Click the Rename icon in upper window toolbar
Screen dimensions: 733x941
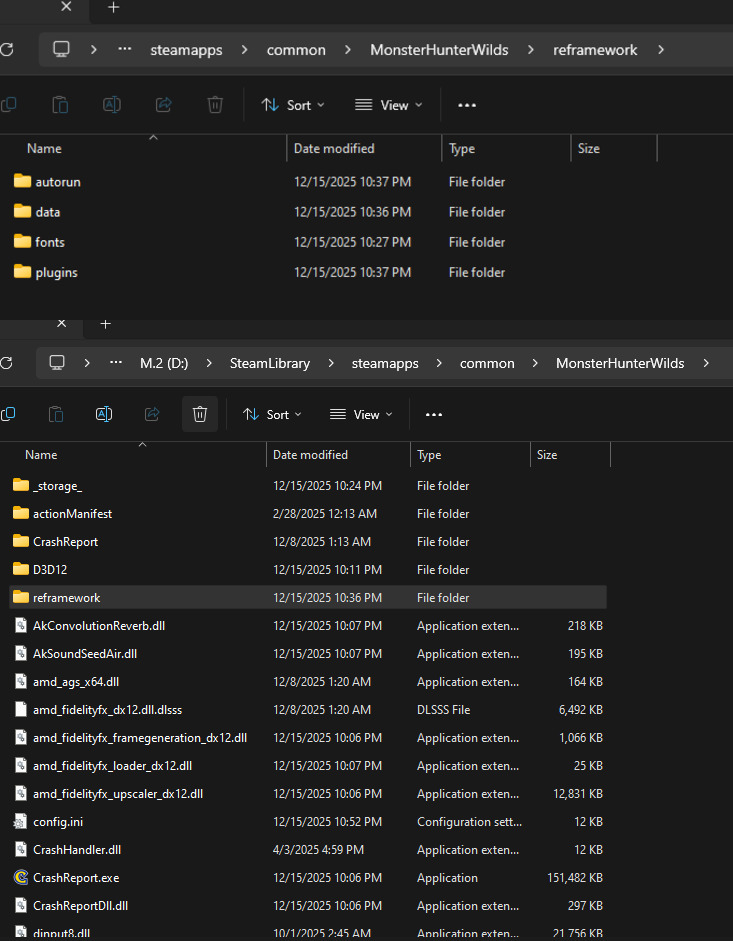pos(112,105)
